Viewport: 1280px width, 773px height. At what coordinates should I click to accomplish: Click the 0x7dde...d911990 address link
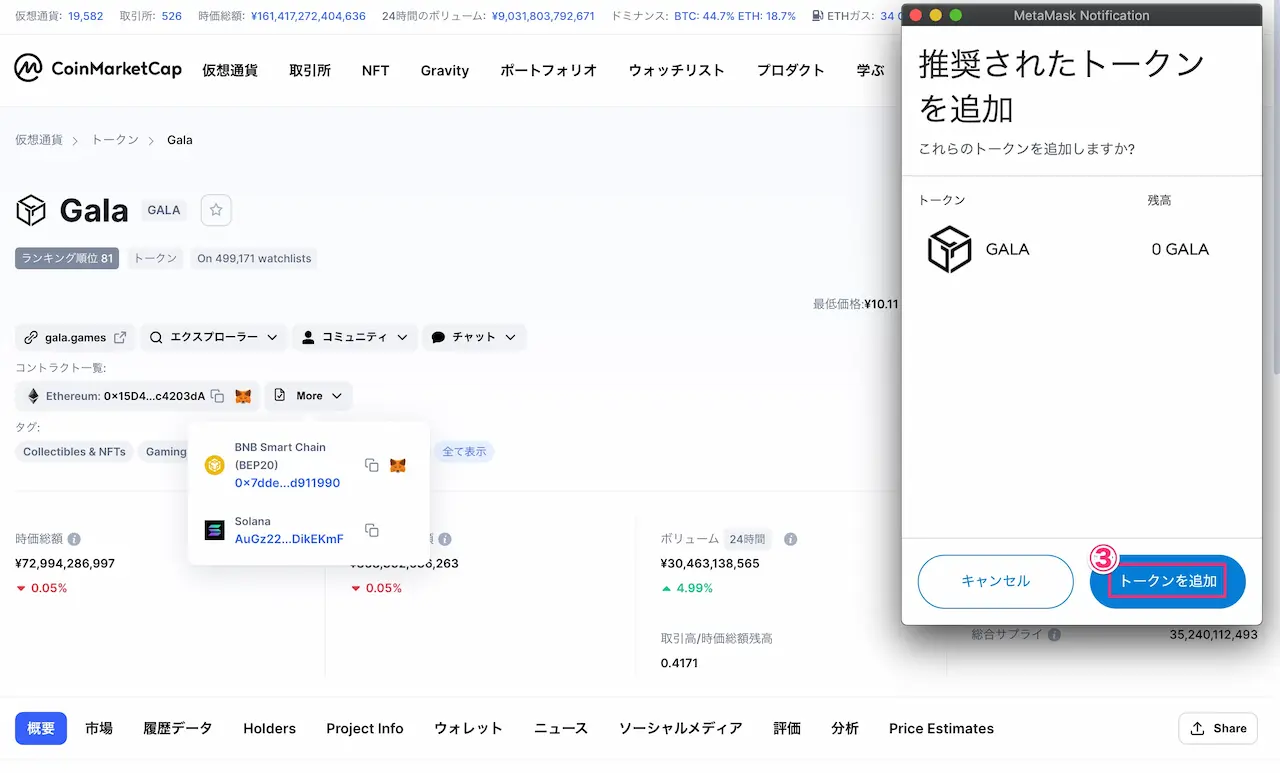coord(287,483)
